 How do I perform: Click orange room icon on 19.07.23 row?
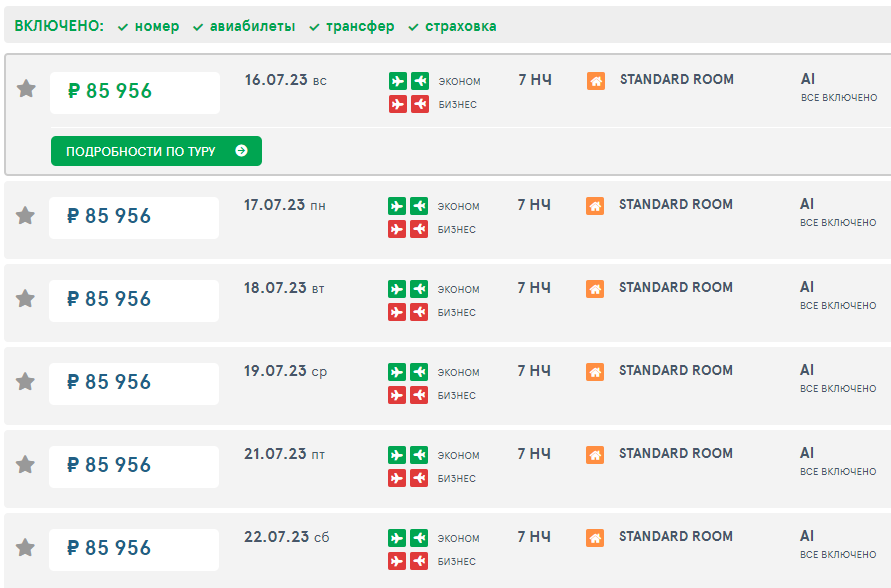pyautogui.click(x=595, y=372)
